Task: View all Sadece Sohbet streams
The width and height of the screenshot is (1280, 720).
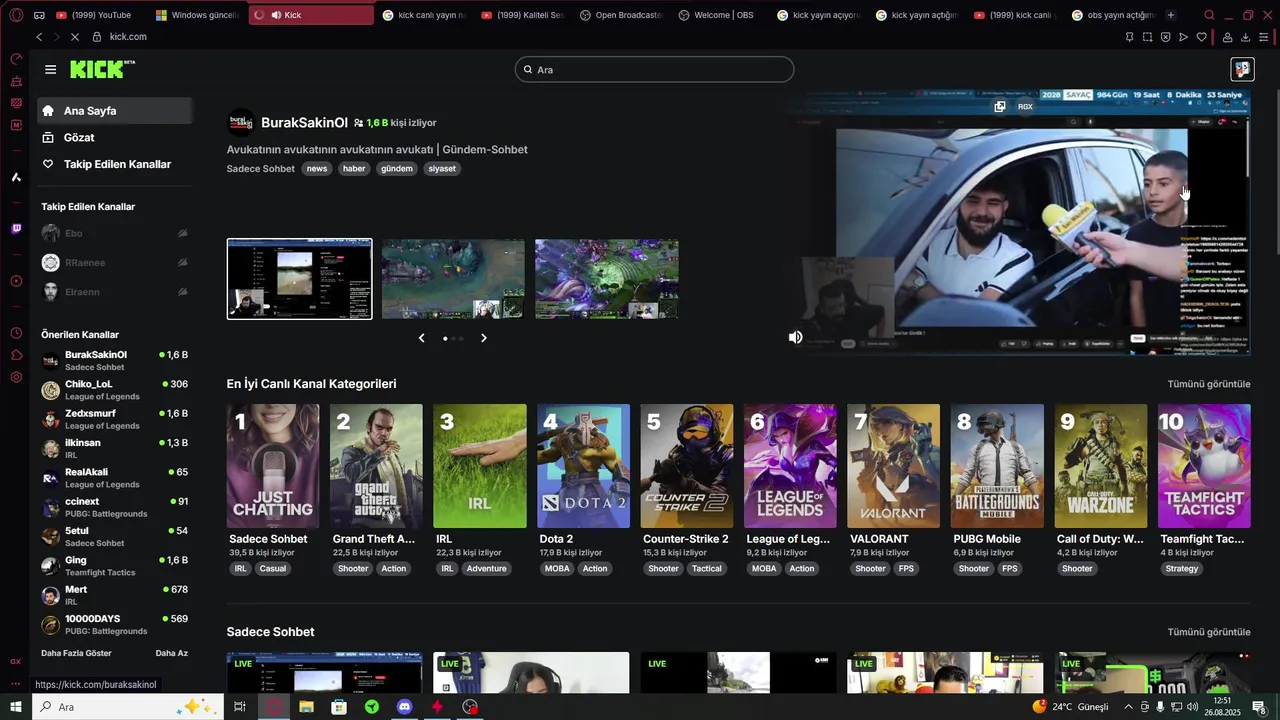Action: 1209,632
